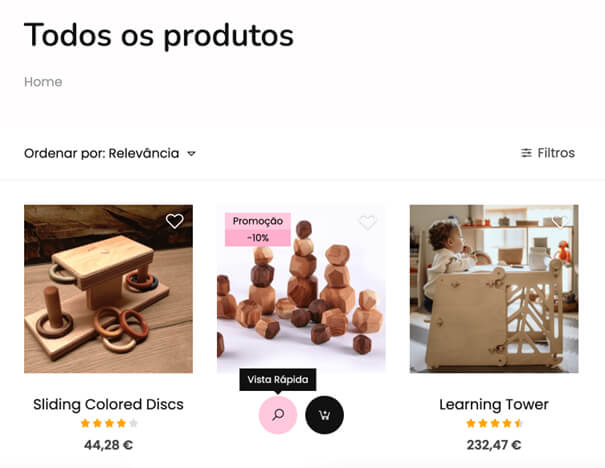Image resolution: width=605 pixels, height=468 pixels.
Task: Open quick view with magnifier icon
Action: 278,415
